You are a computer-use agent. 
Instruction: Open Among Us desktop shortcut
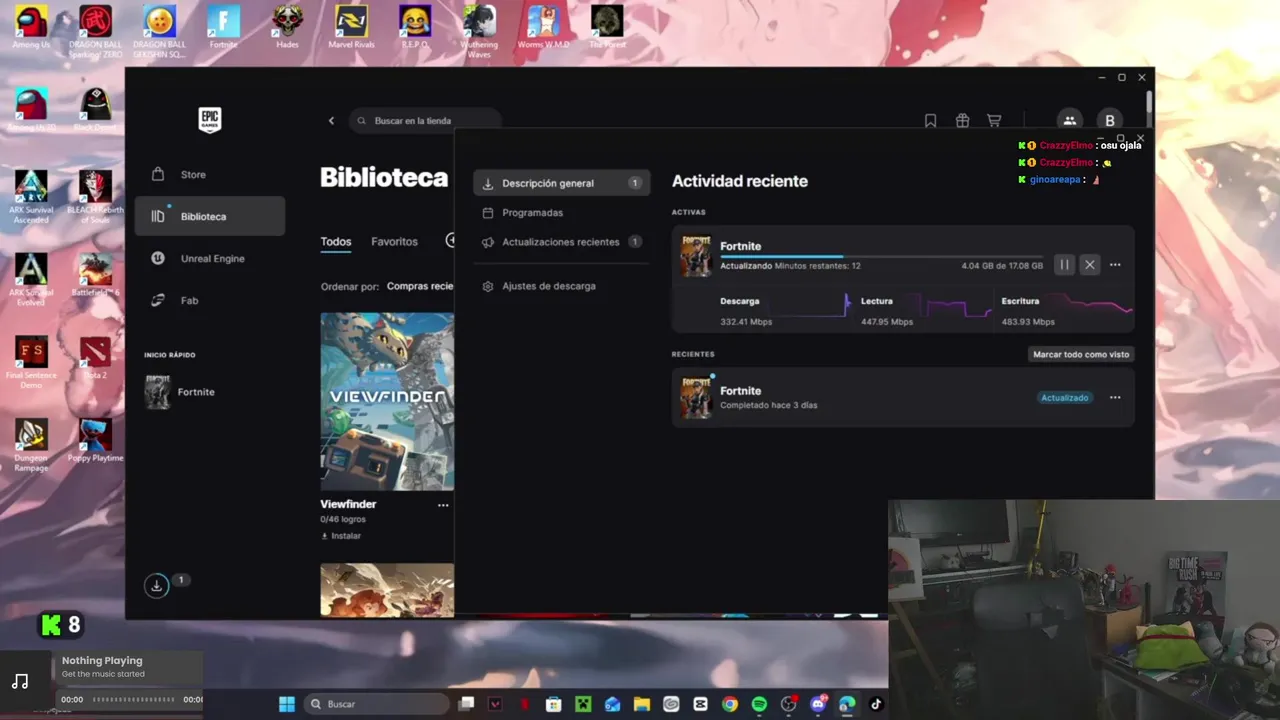coord(31,27)
